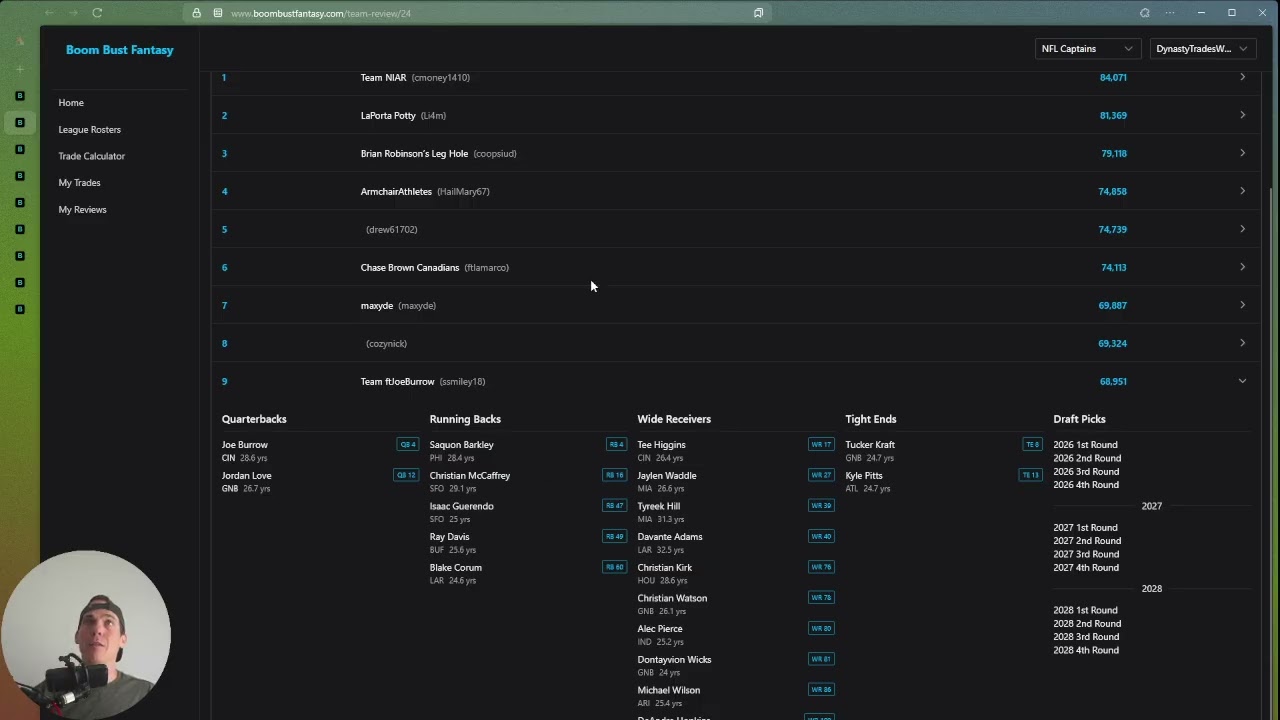Open My Trades in the sidebar
The width and height of the screenshot is (1280, 720).
pyautogui.click(x=79, y=183)
